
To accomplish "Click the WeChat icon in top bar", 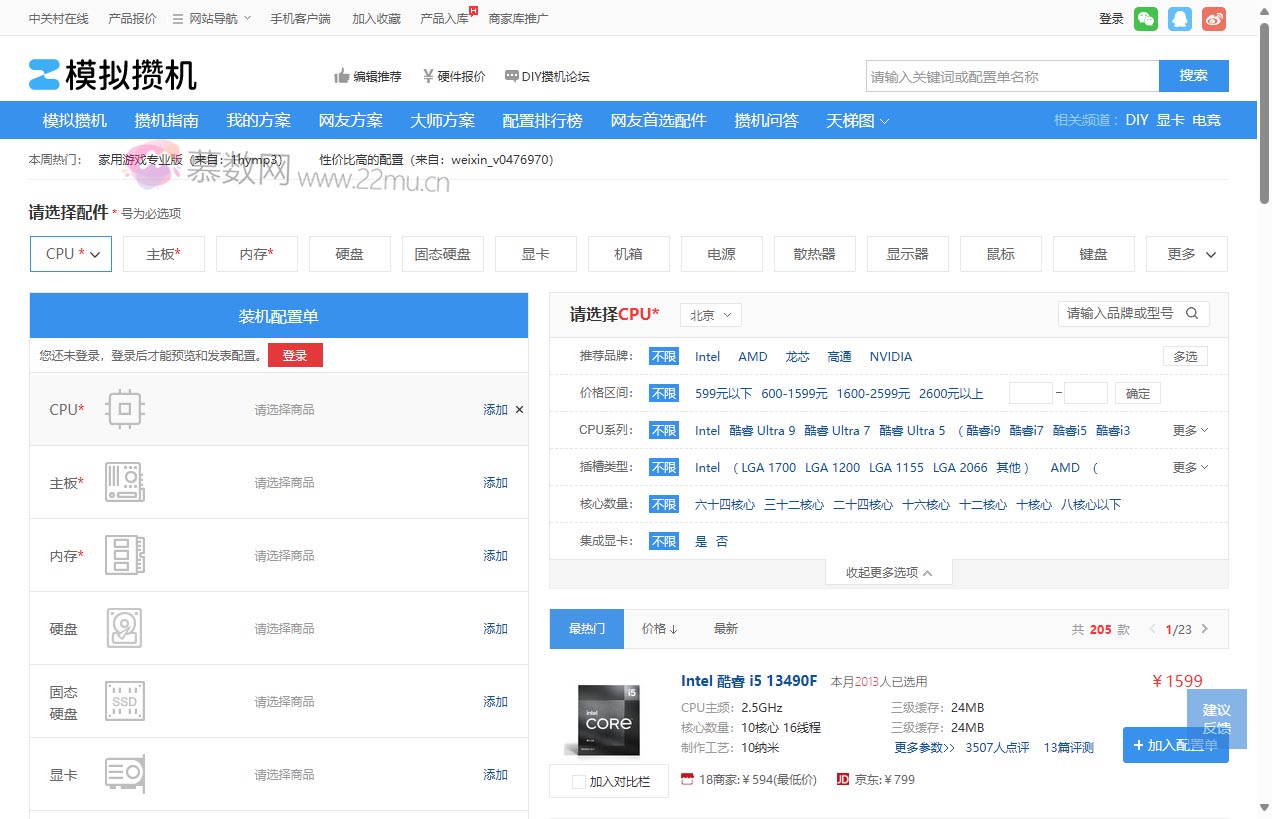I will tap(1145, 19).
